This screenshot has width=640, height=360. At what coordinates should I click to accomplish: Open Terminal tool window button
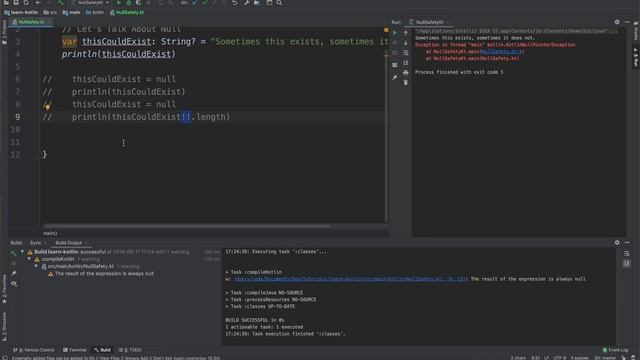pos(75,350)
